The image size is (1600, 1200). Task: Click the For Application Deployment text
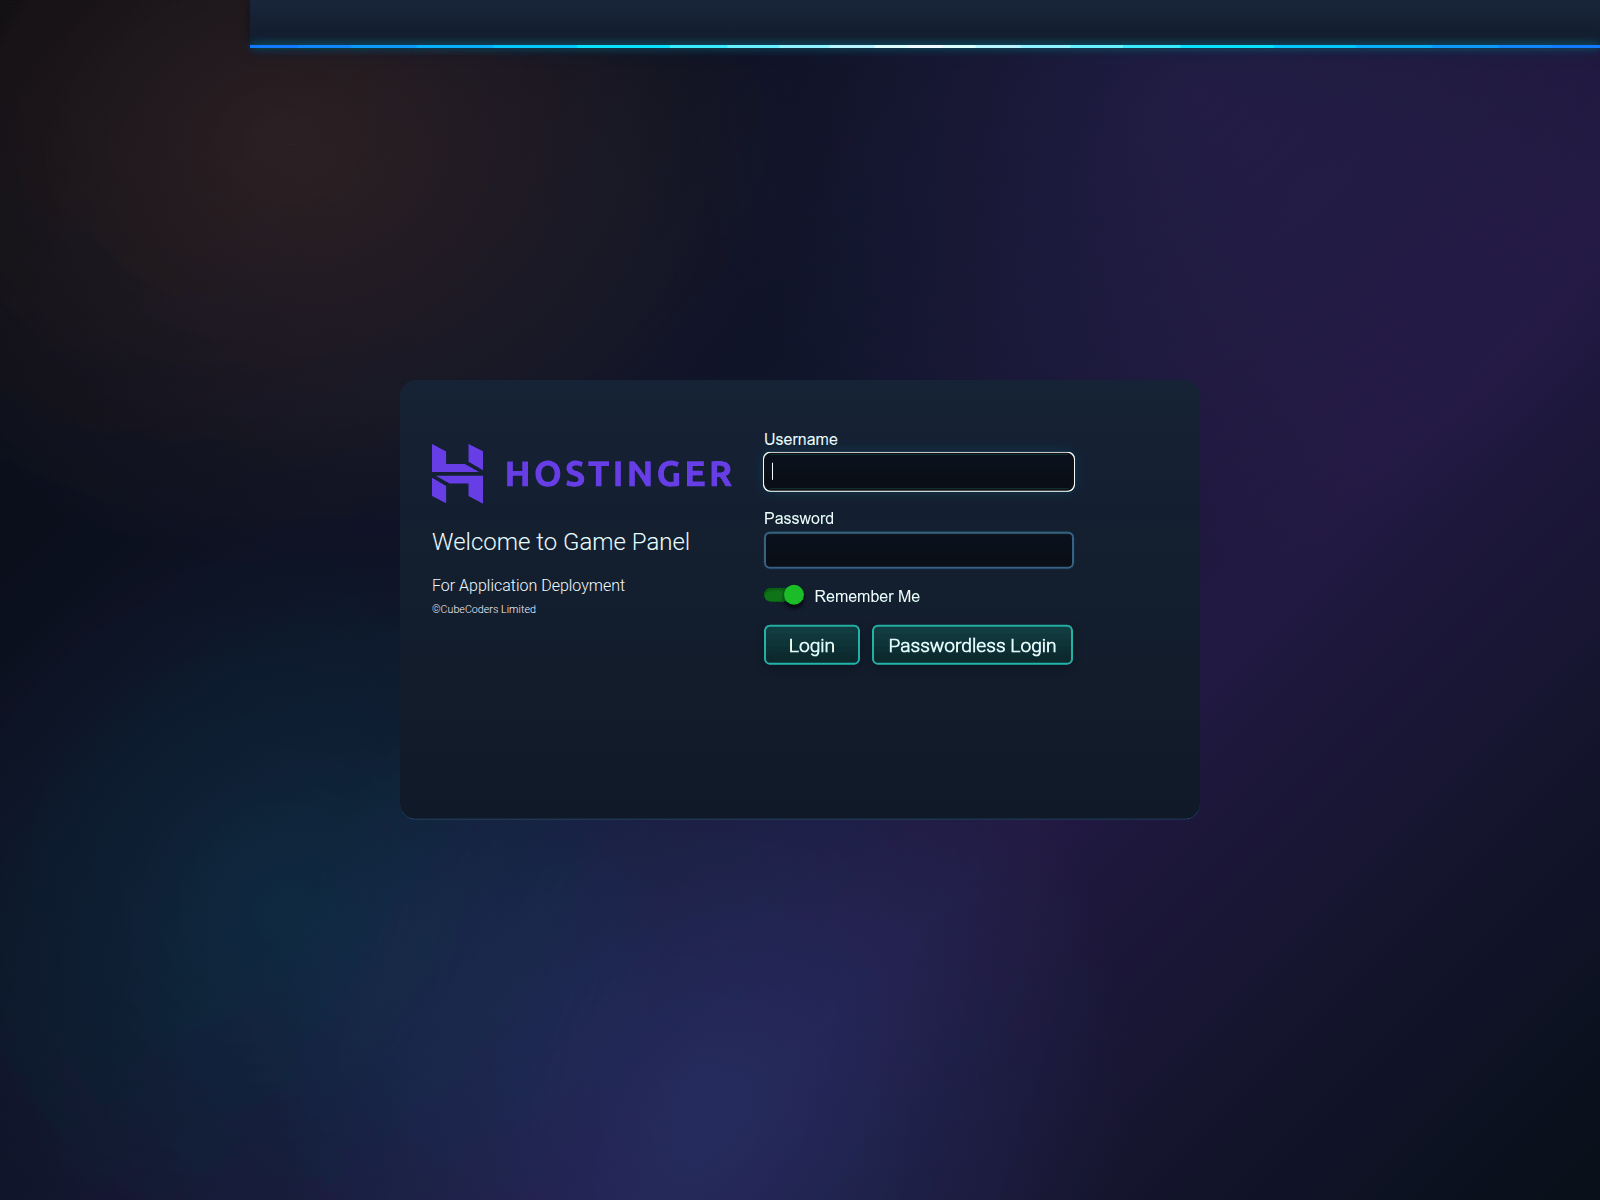(528, 586)
